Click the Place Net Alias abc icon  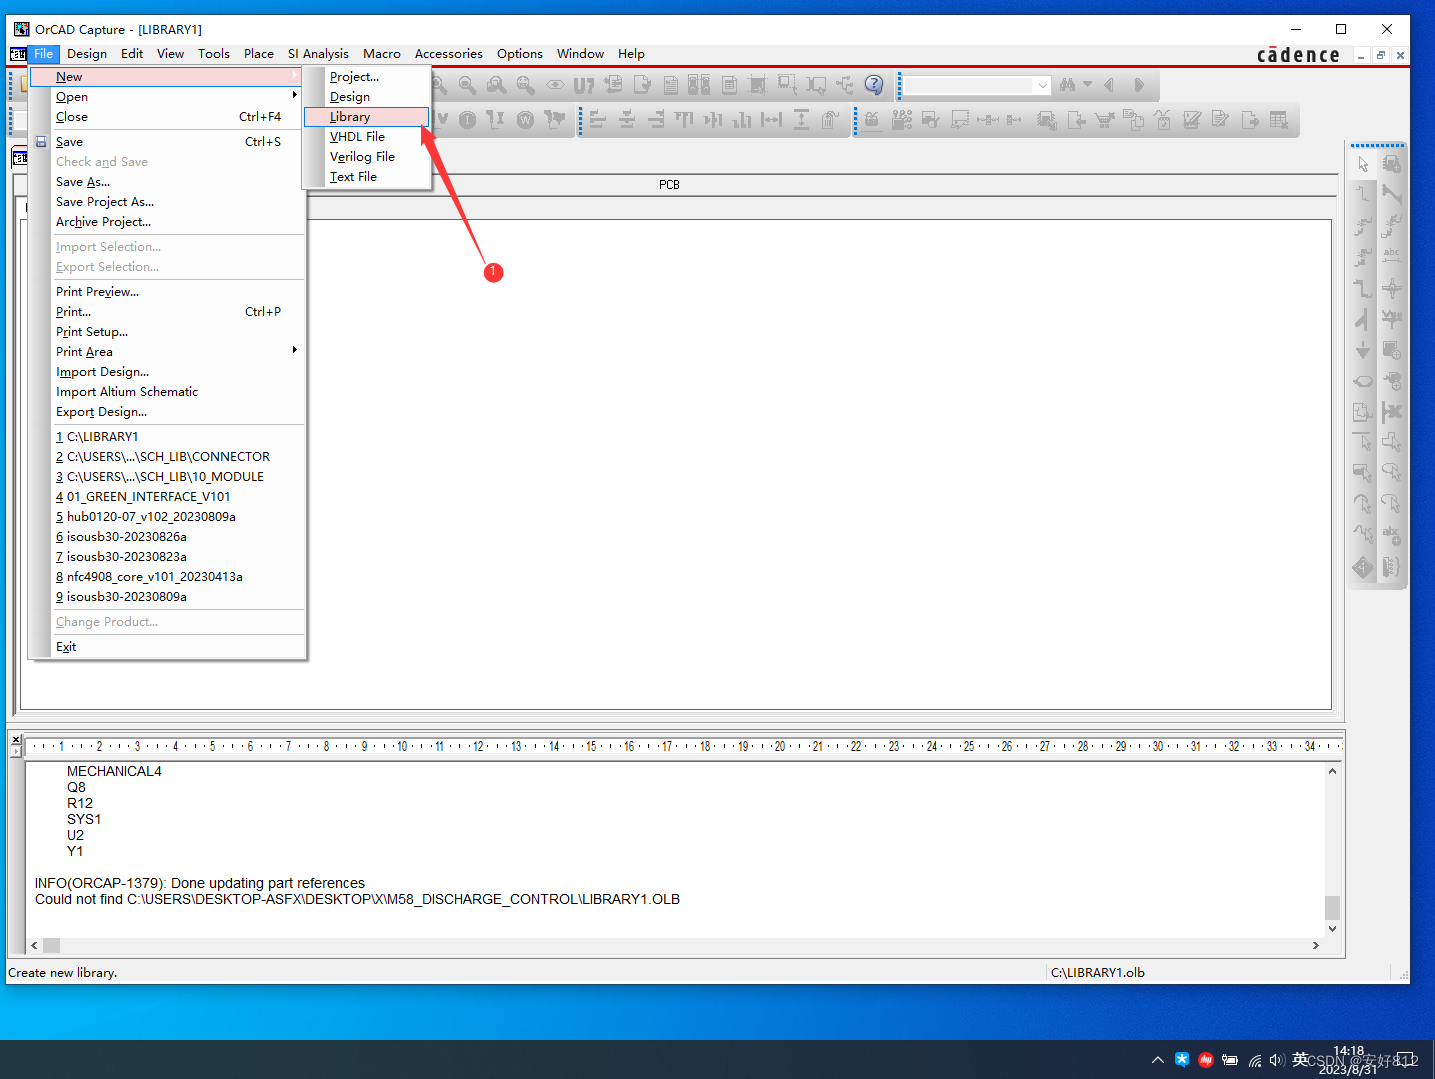coord(1391,256)
